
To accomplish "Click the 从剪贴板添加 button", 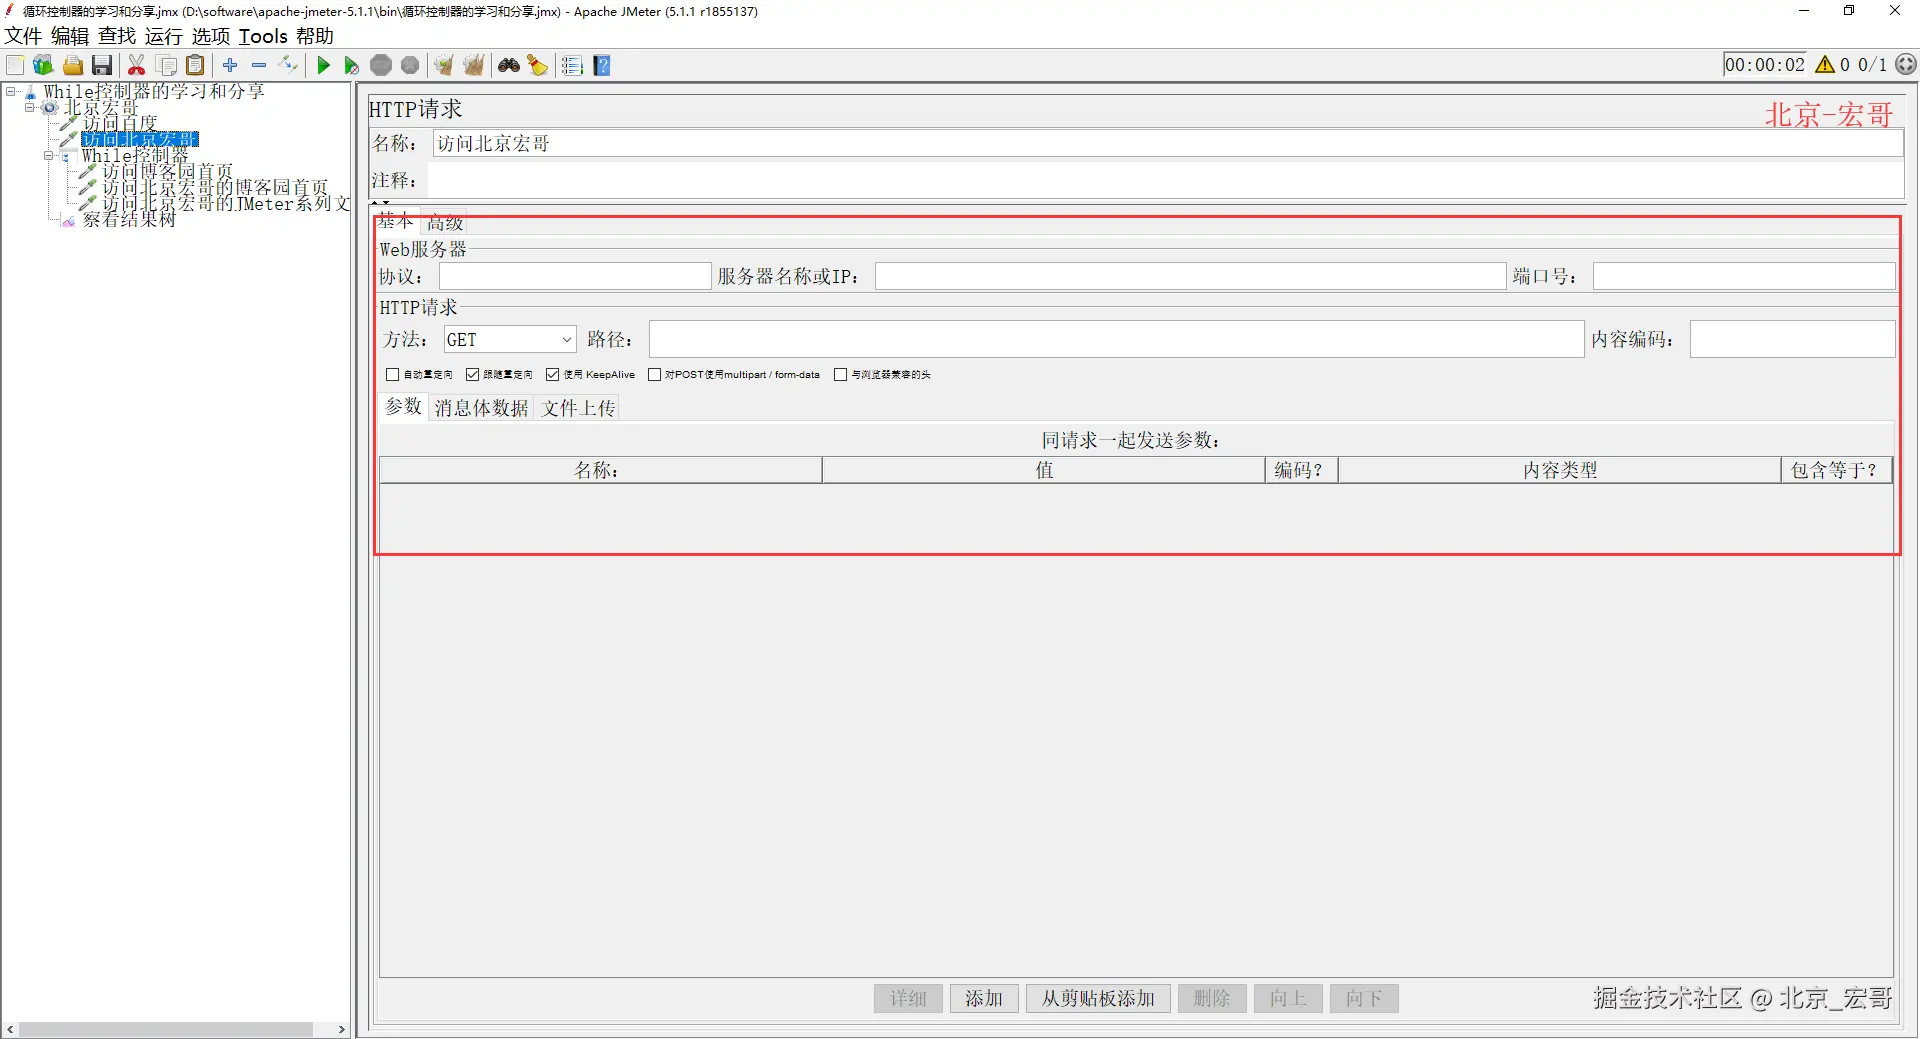I will 1098,998.
